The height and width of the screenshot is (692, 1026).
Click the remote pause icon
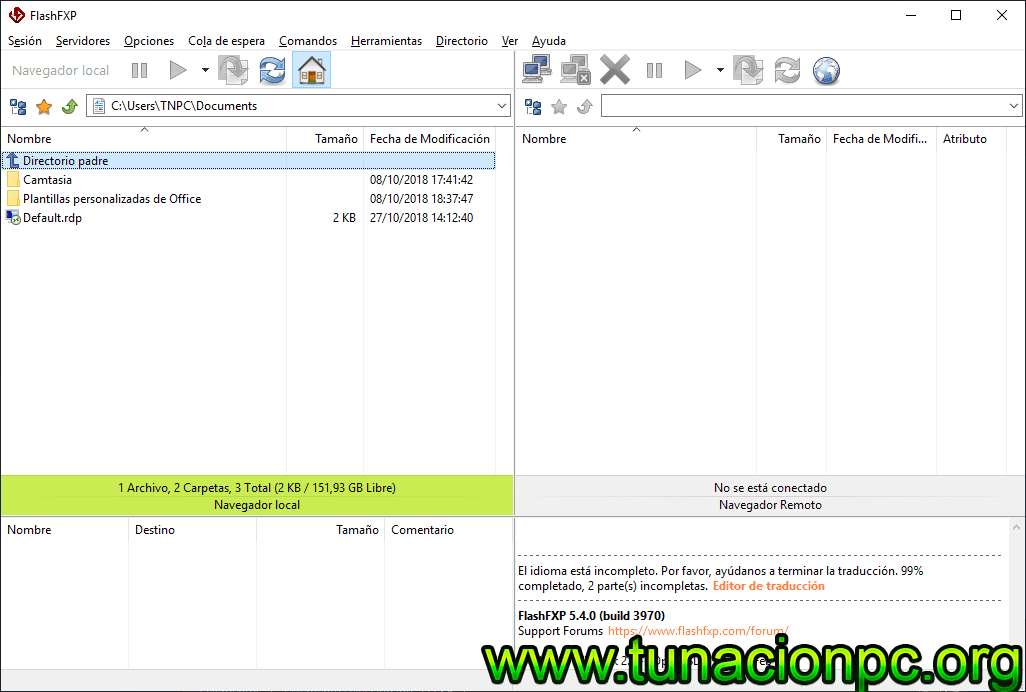coord(654,70)
